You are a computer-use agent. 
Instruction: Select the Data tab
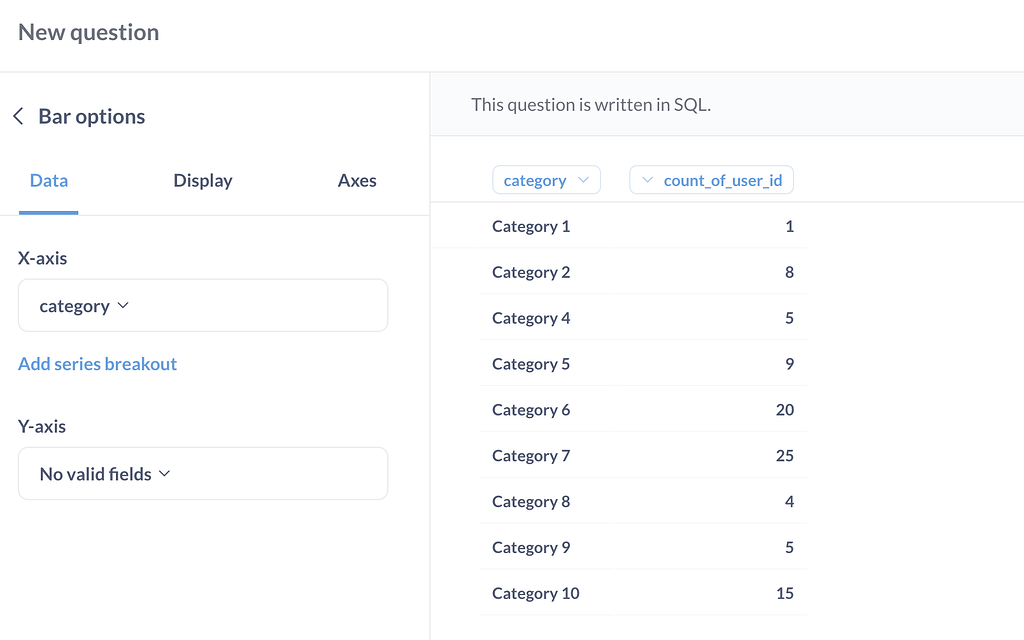coord(48,181)
